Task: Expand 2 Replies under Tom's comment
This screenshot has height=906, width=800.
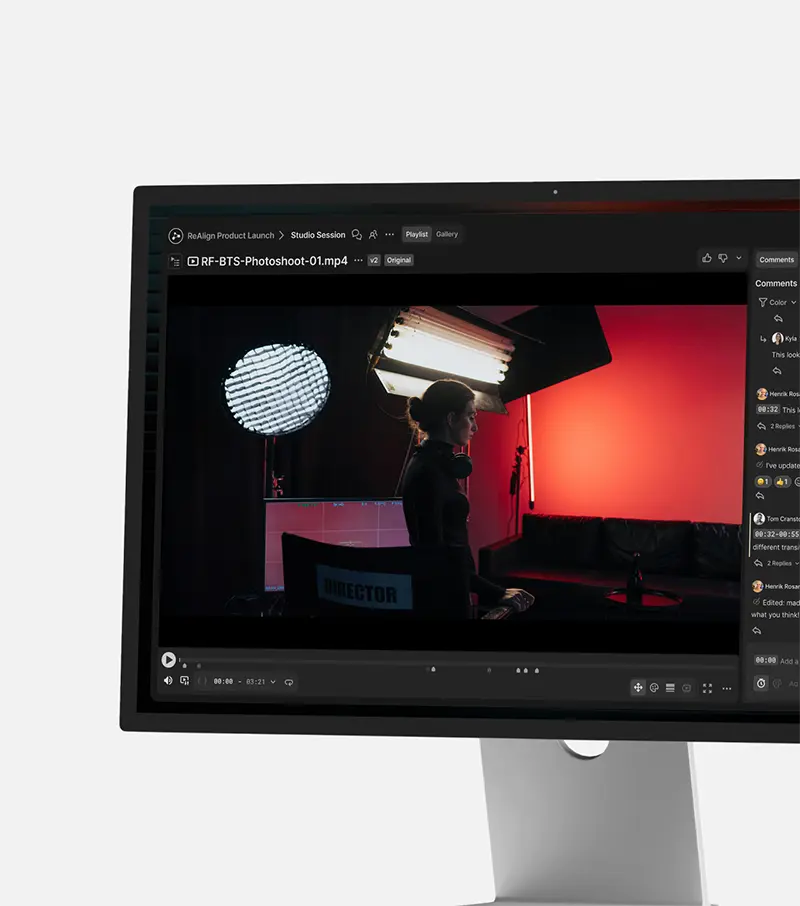Action: 783,563
